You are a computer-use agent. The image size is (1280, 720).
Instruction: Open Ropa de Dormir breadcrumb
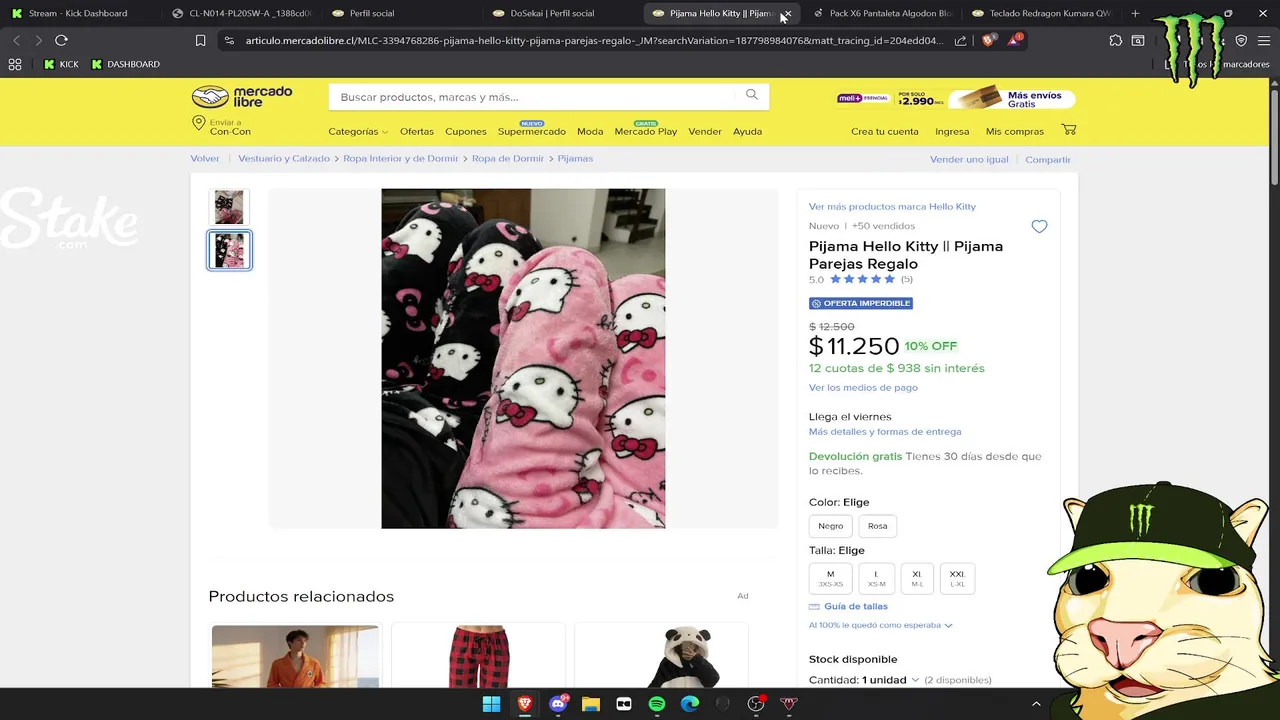point(508,159)
